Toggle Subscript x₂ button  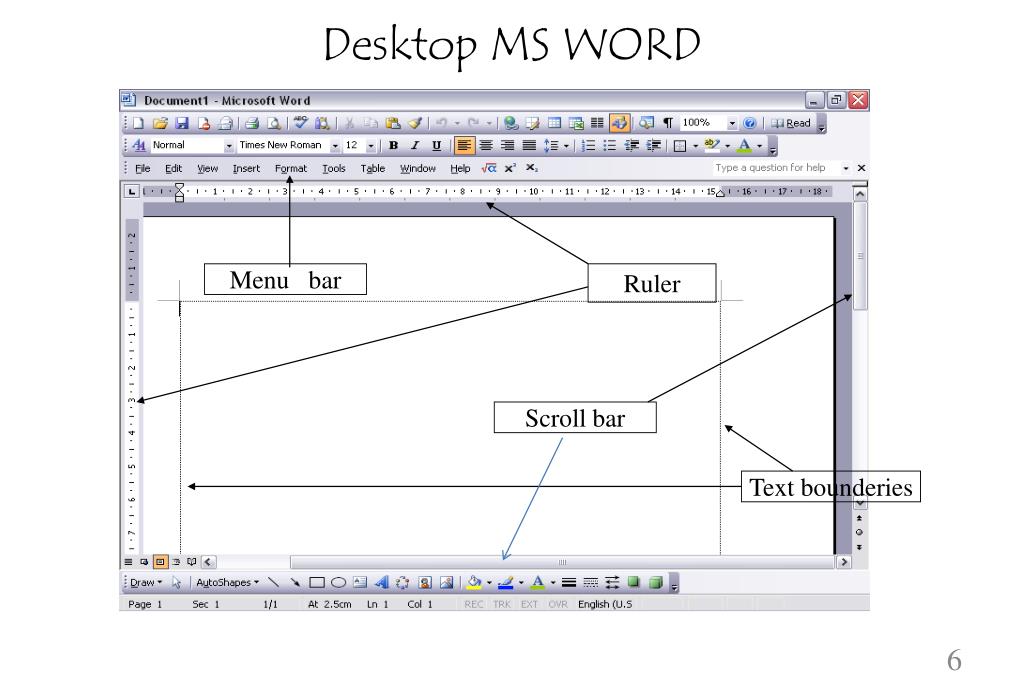click(532, 168)
